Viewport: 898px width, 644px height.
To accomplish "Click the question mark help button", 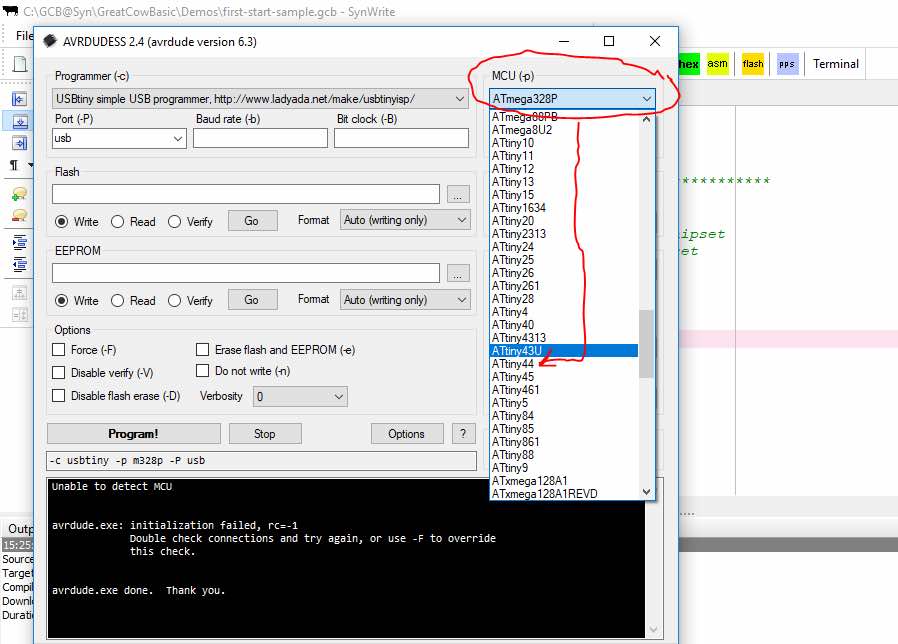I will tap(463, 434).
